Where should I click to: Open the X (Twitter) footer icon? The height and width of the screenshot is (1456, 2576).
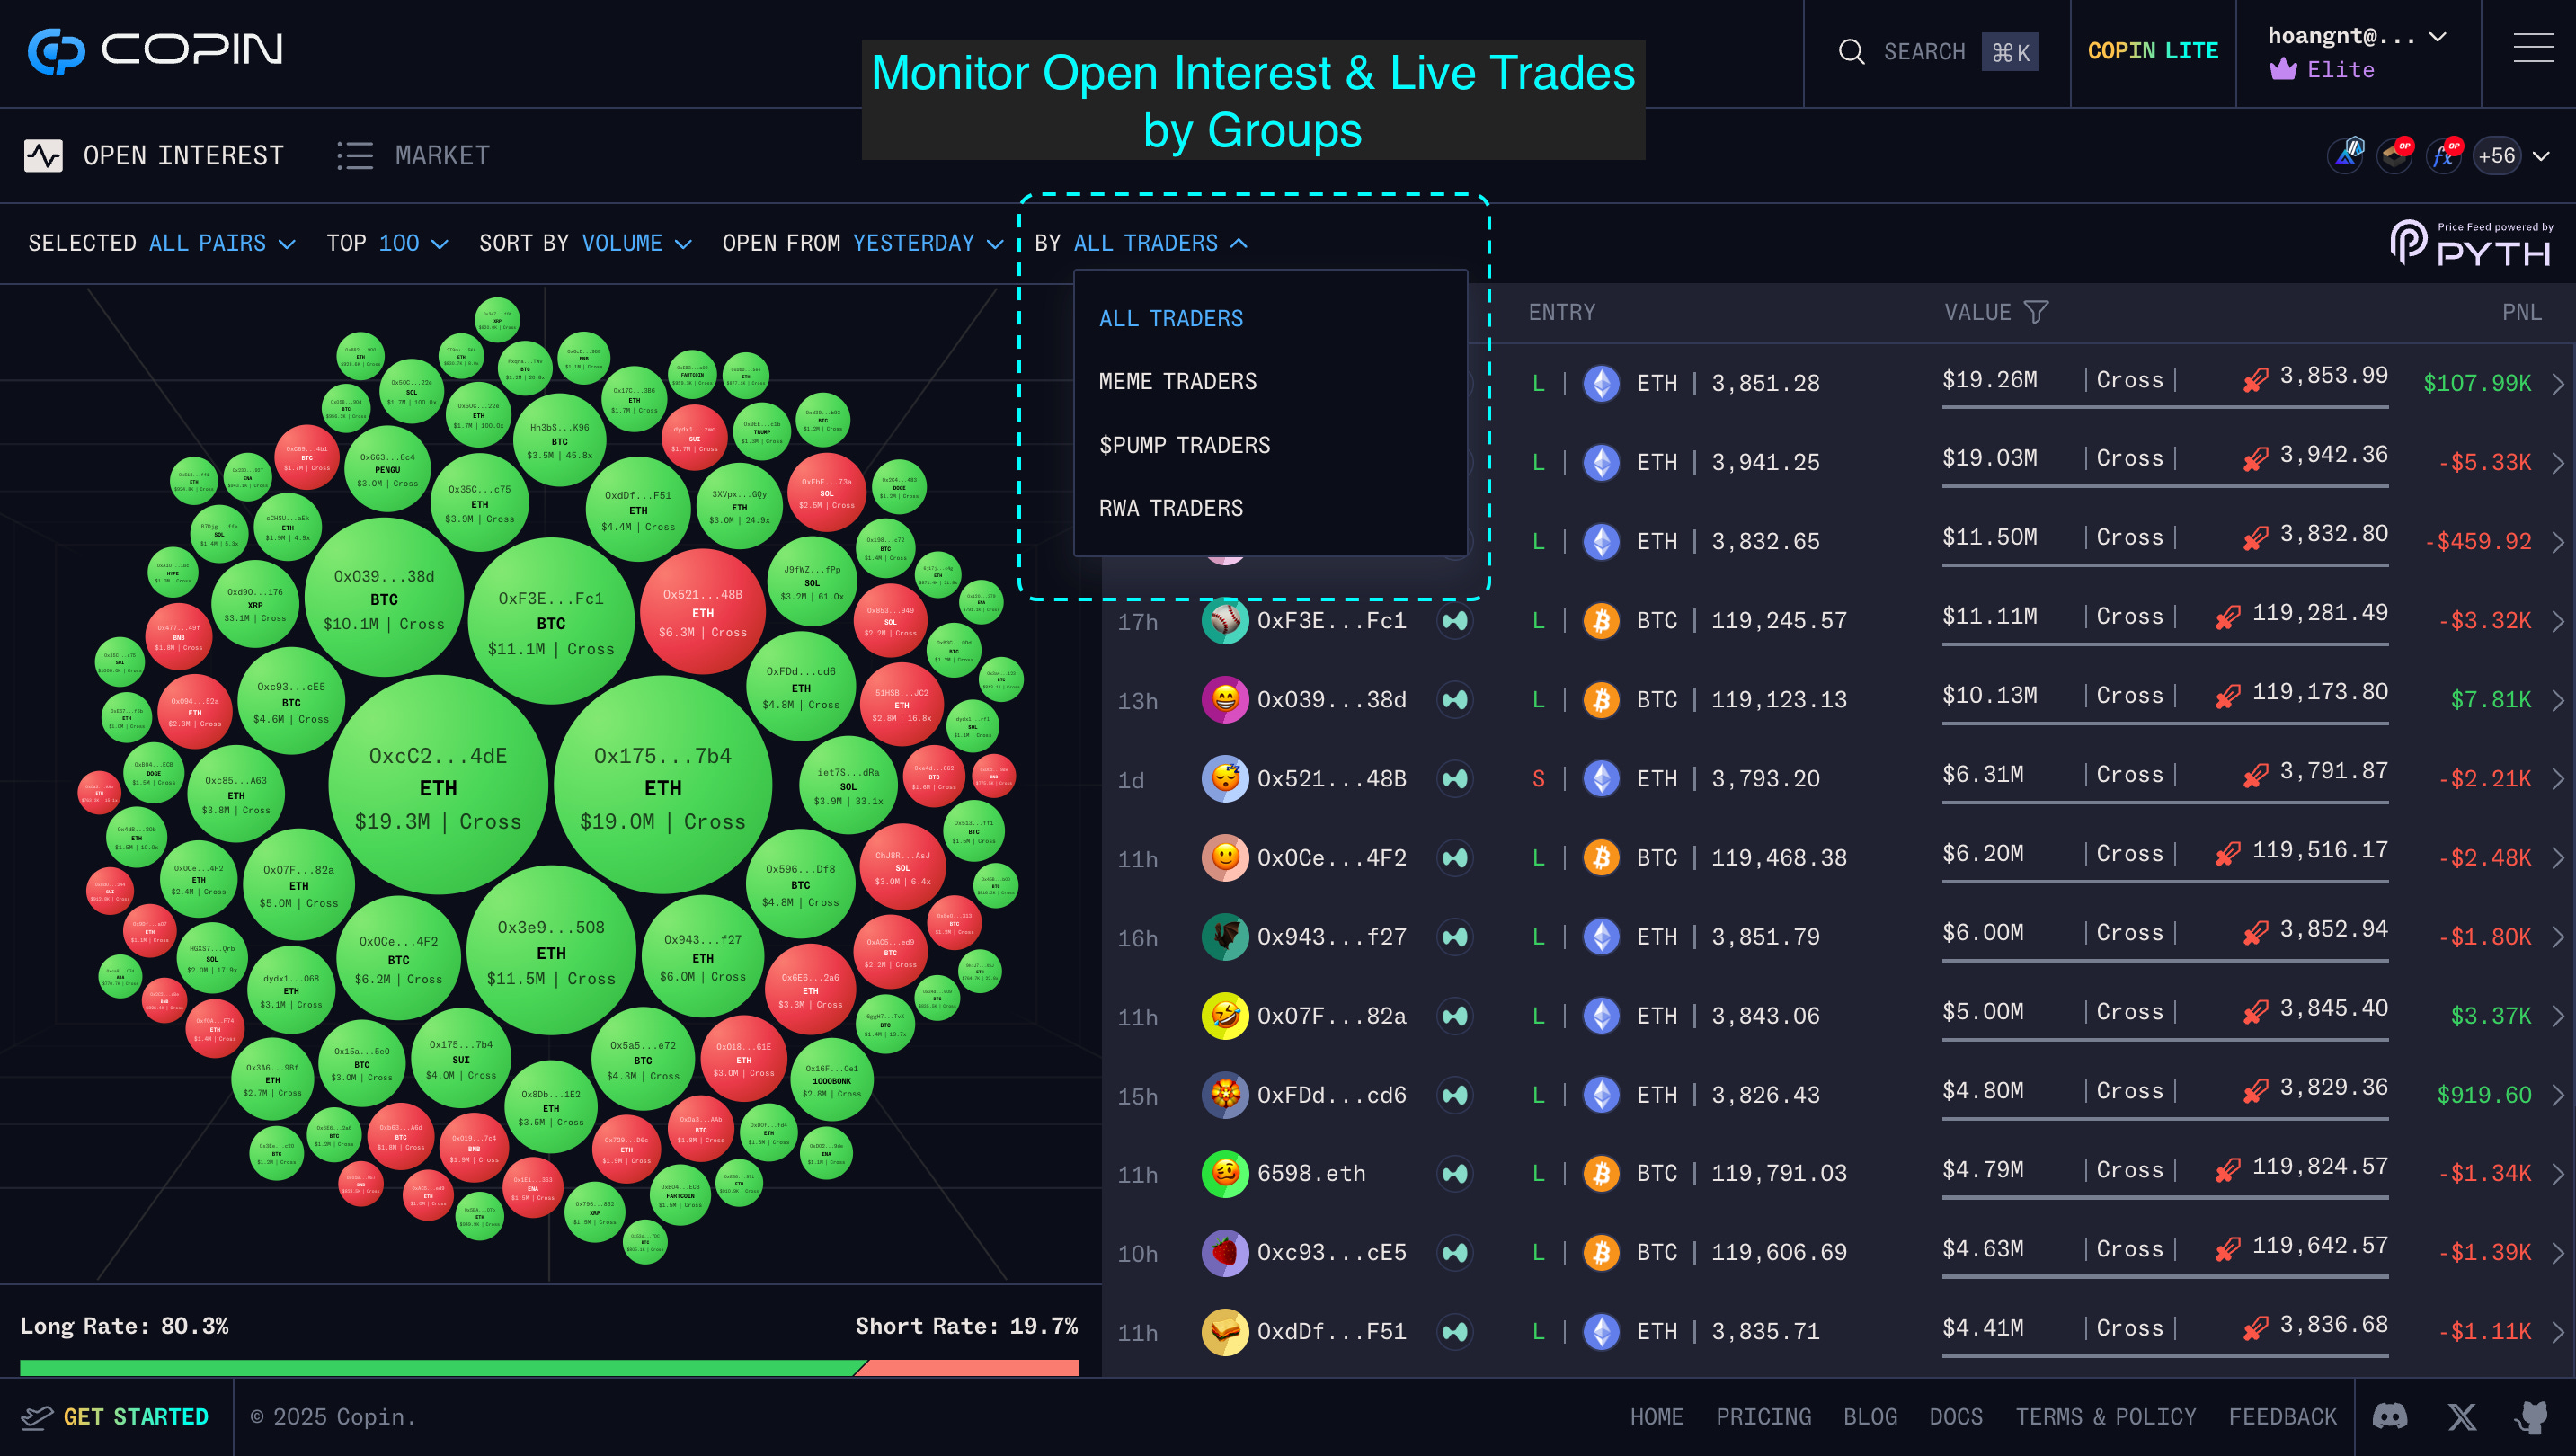pyautogui.click(x=2461, y=1416)
